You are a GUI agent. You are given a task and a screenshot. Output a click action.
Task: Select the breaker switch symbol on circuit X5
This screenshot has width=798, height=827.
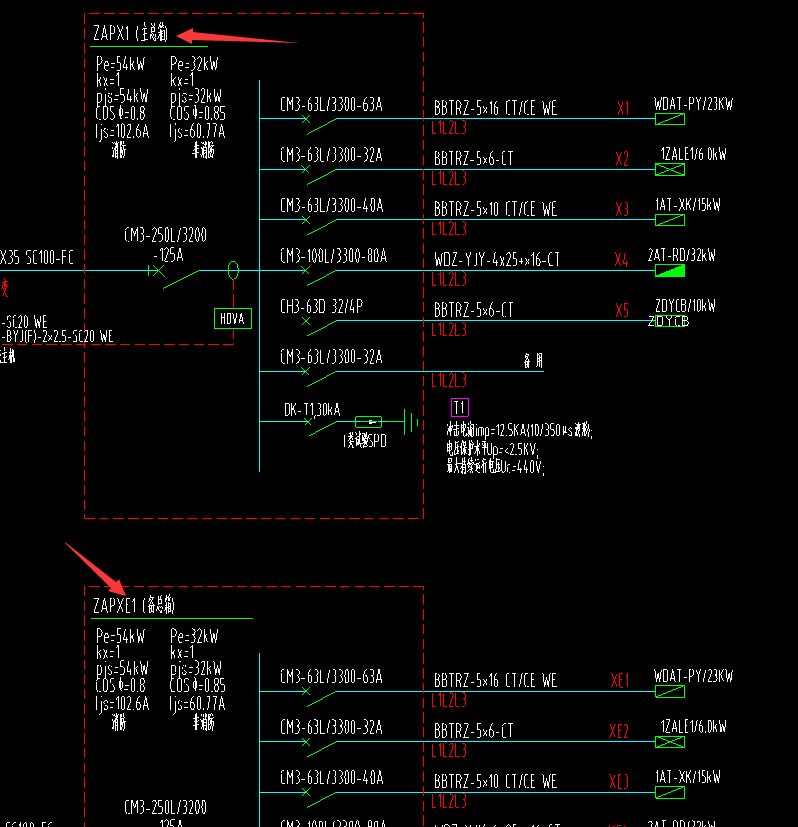(x=320, y=326)
